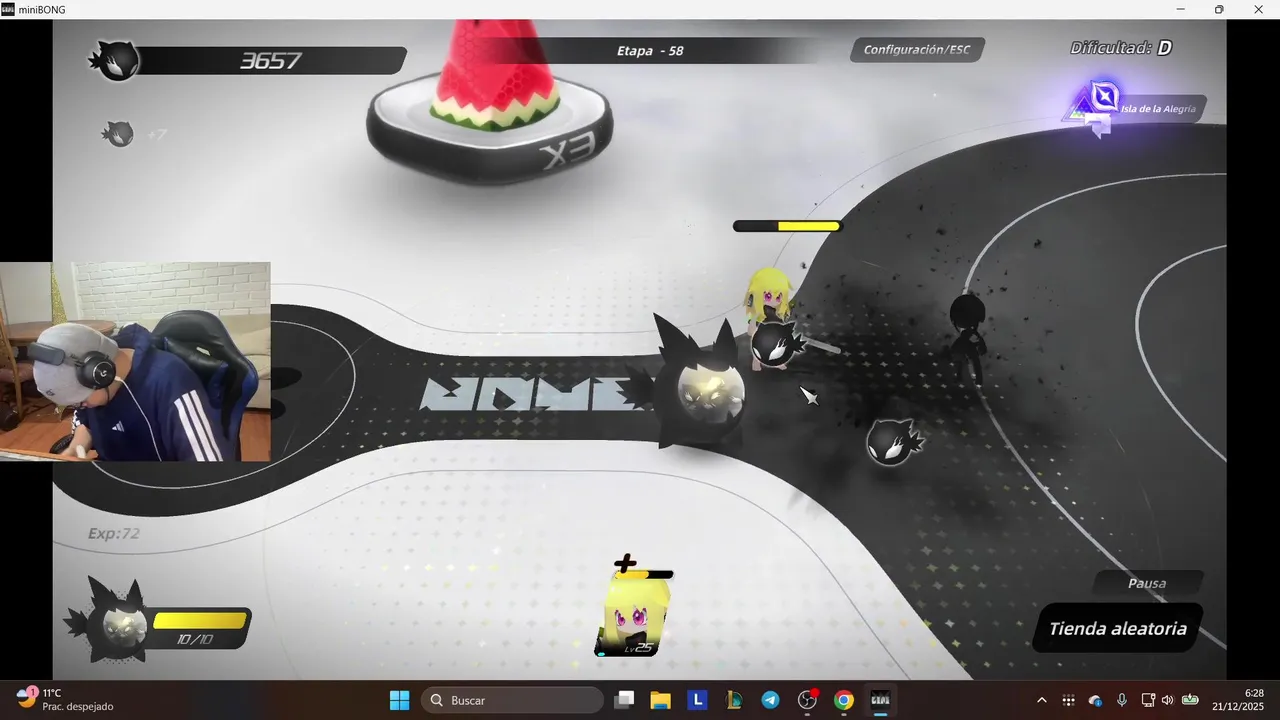Click the Dificultad: D label

click(x=1120, y=48)
